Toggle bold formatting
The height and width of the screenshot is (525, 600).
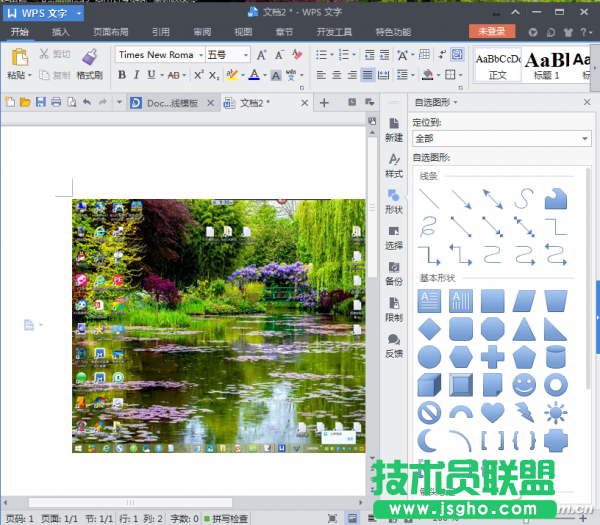coord(122,75)
